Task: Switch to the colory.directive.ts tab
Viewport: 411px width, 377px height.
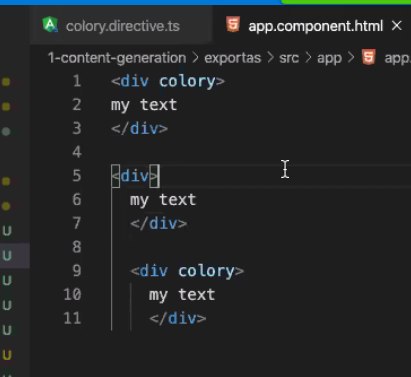Action: (x=121, y=26)
